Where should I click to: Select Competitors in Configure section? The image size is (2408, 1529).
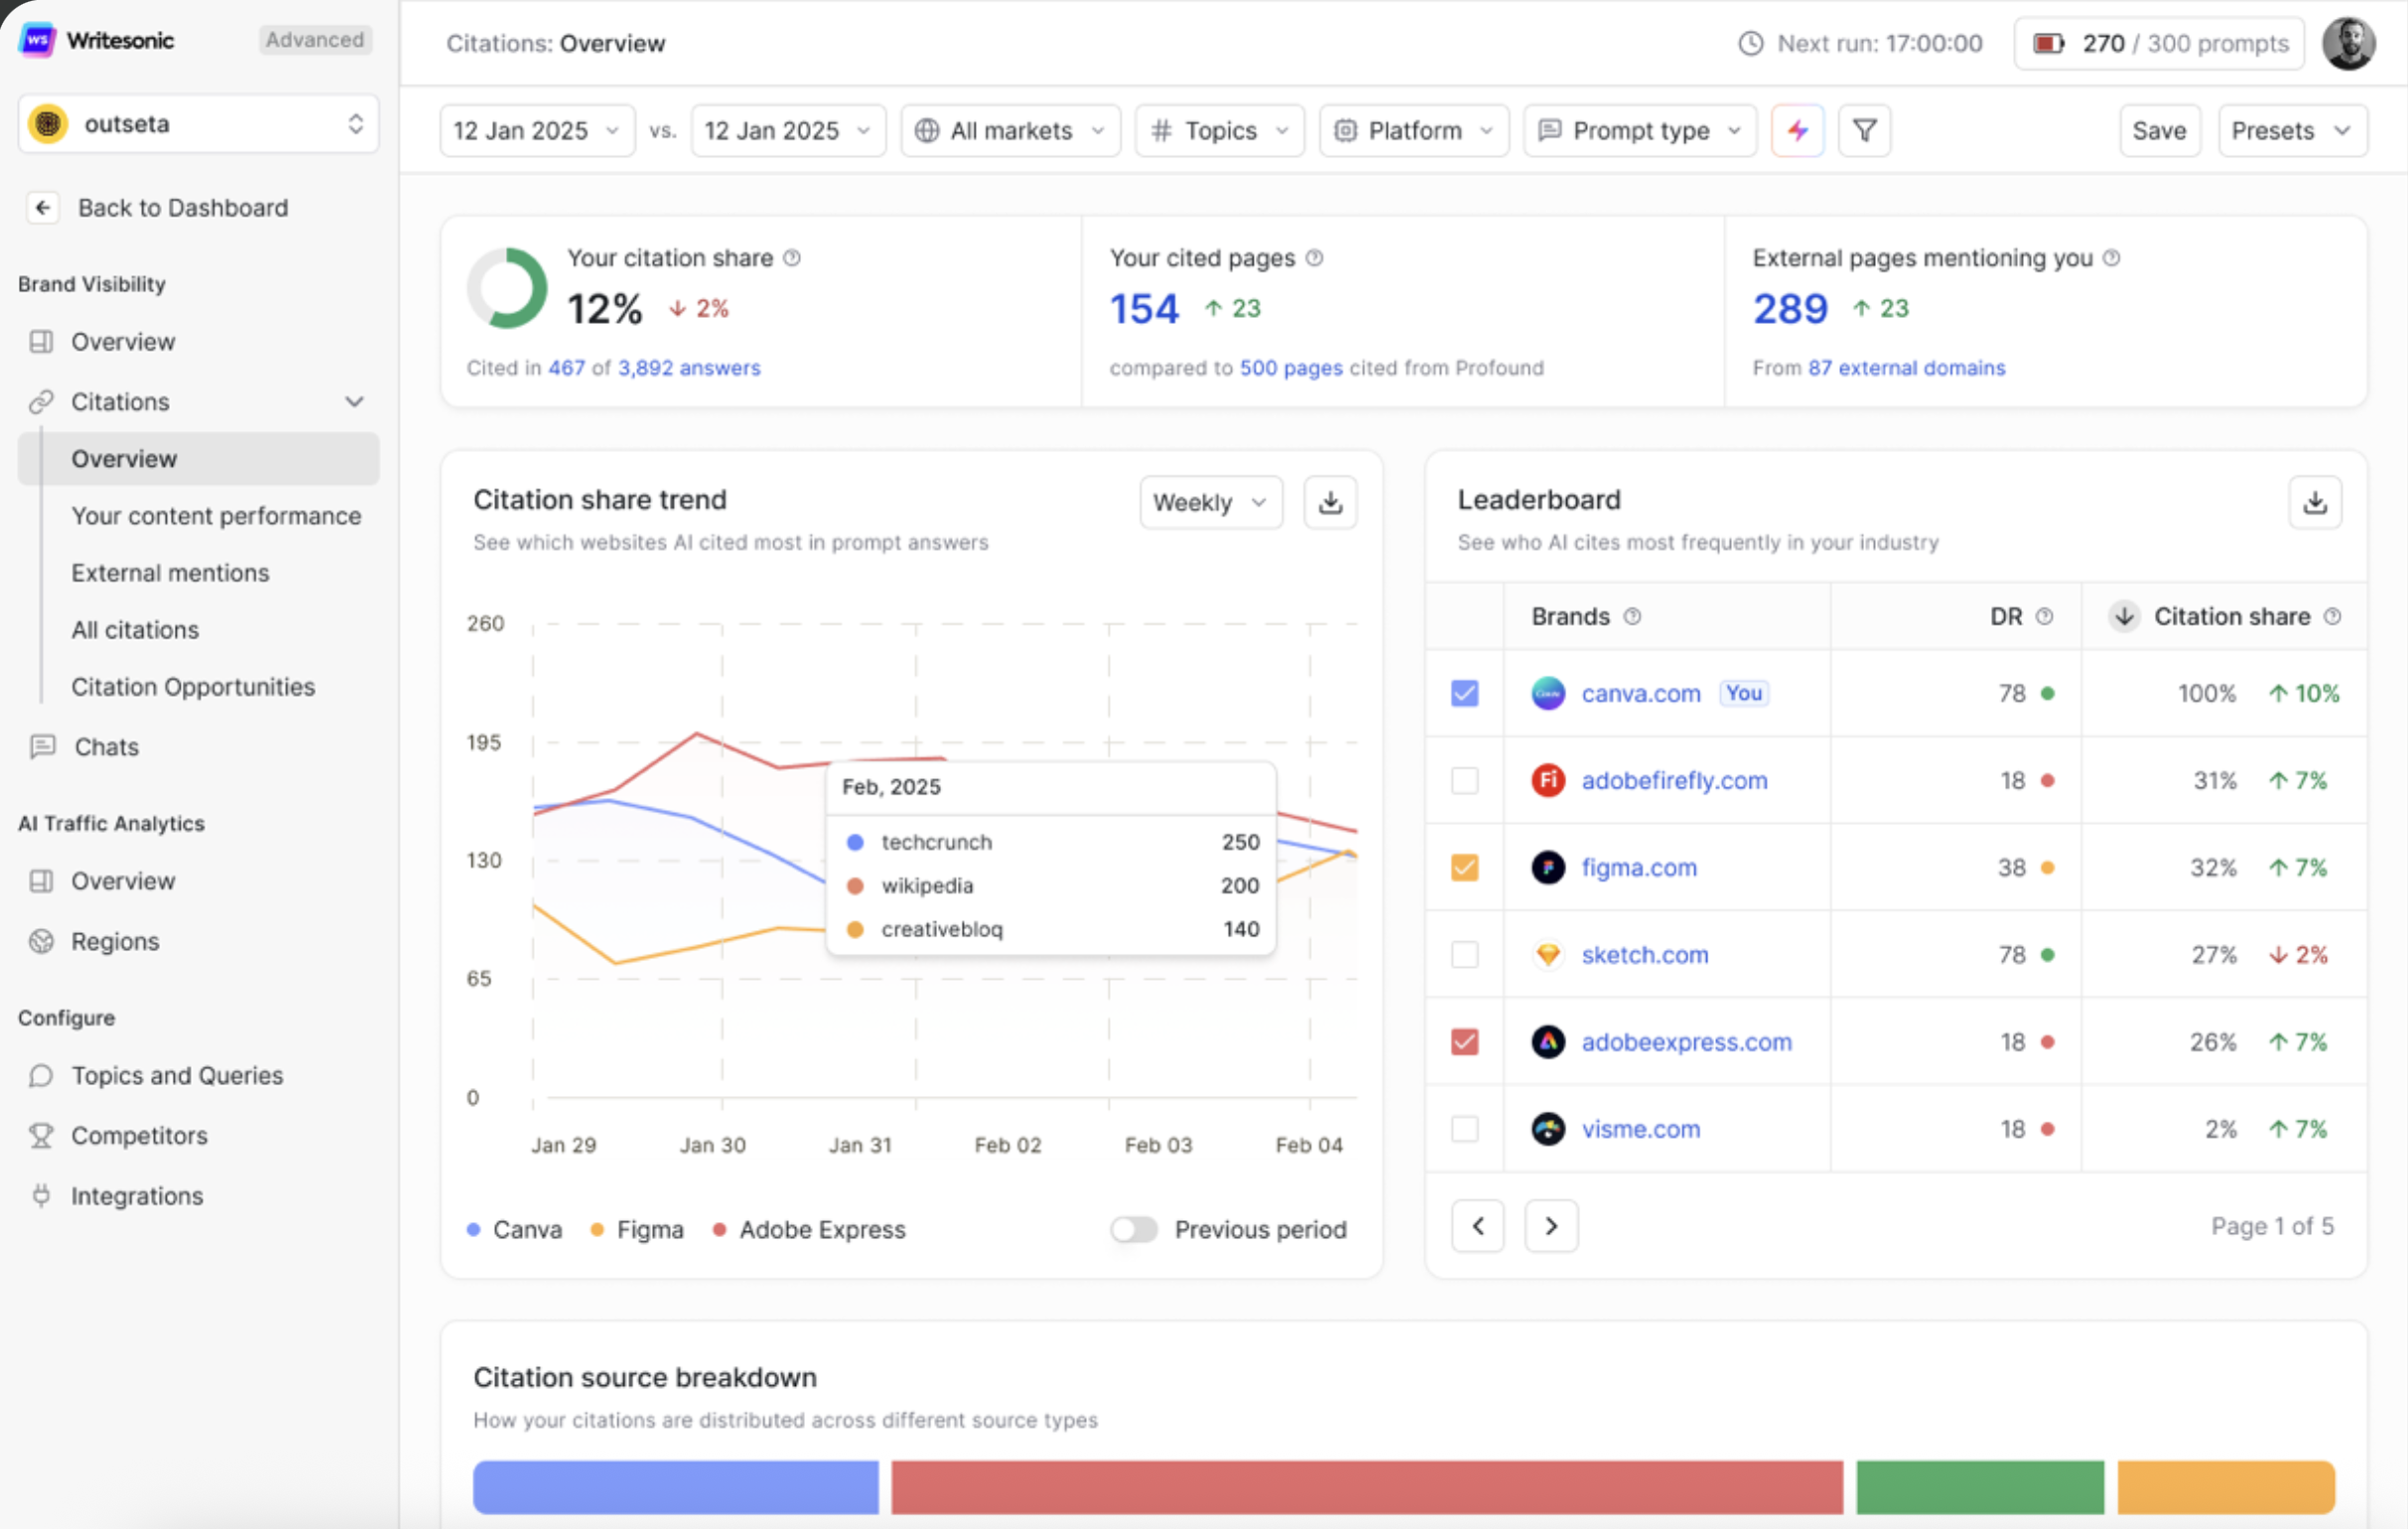(x=139, y=1135)
